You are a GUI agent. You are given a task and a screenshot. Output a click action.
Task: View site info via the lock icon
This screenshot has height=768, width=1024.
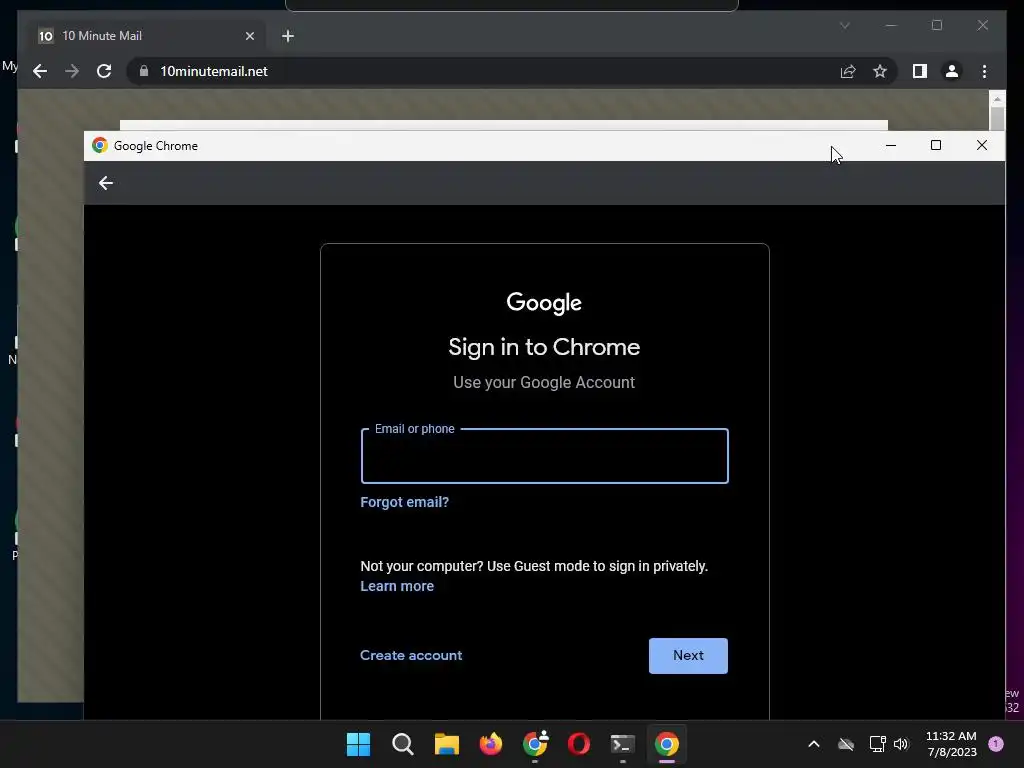[x=144, y=71]
